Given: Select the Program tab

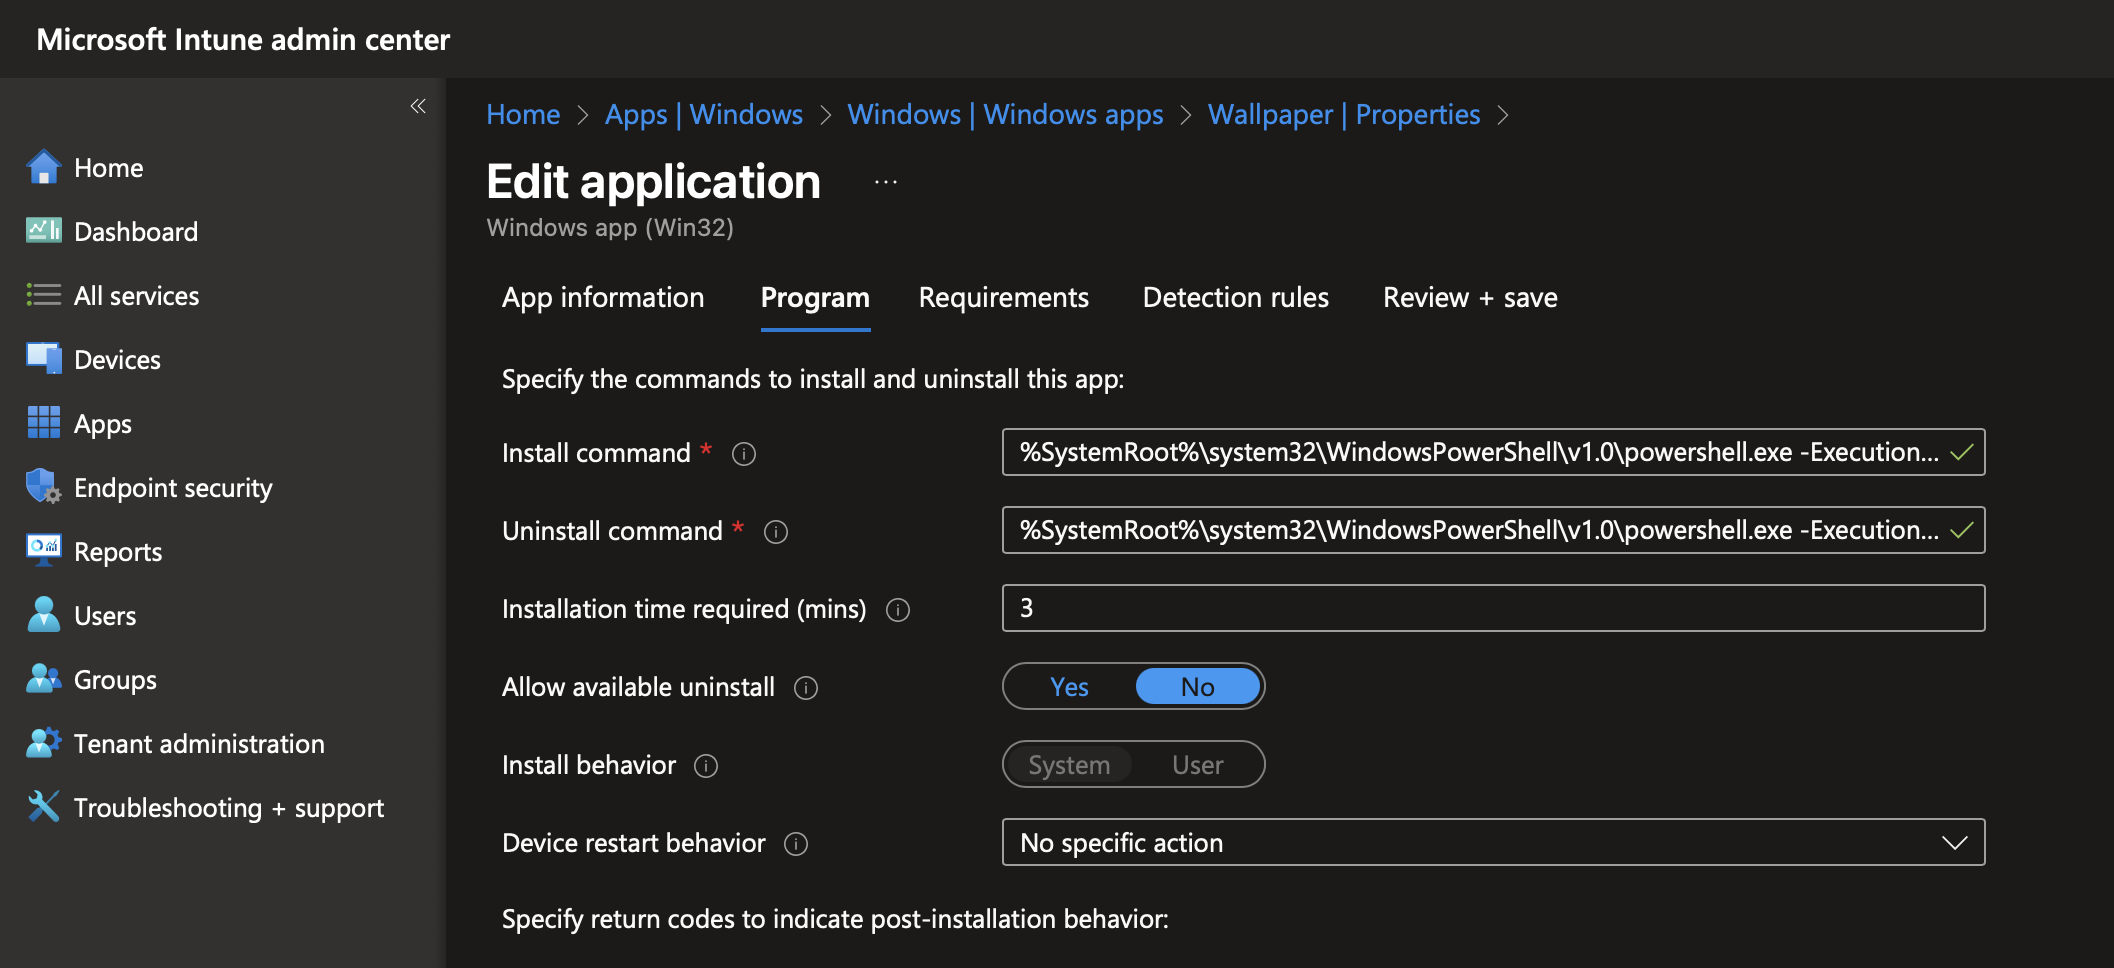Looking at the screenshot, I should coord(815,298).
